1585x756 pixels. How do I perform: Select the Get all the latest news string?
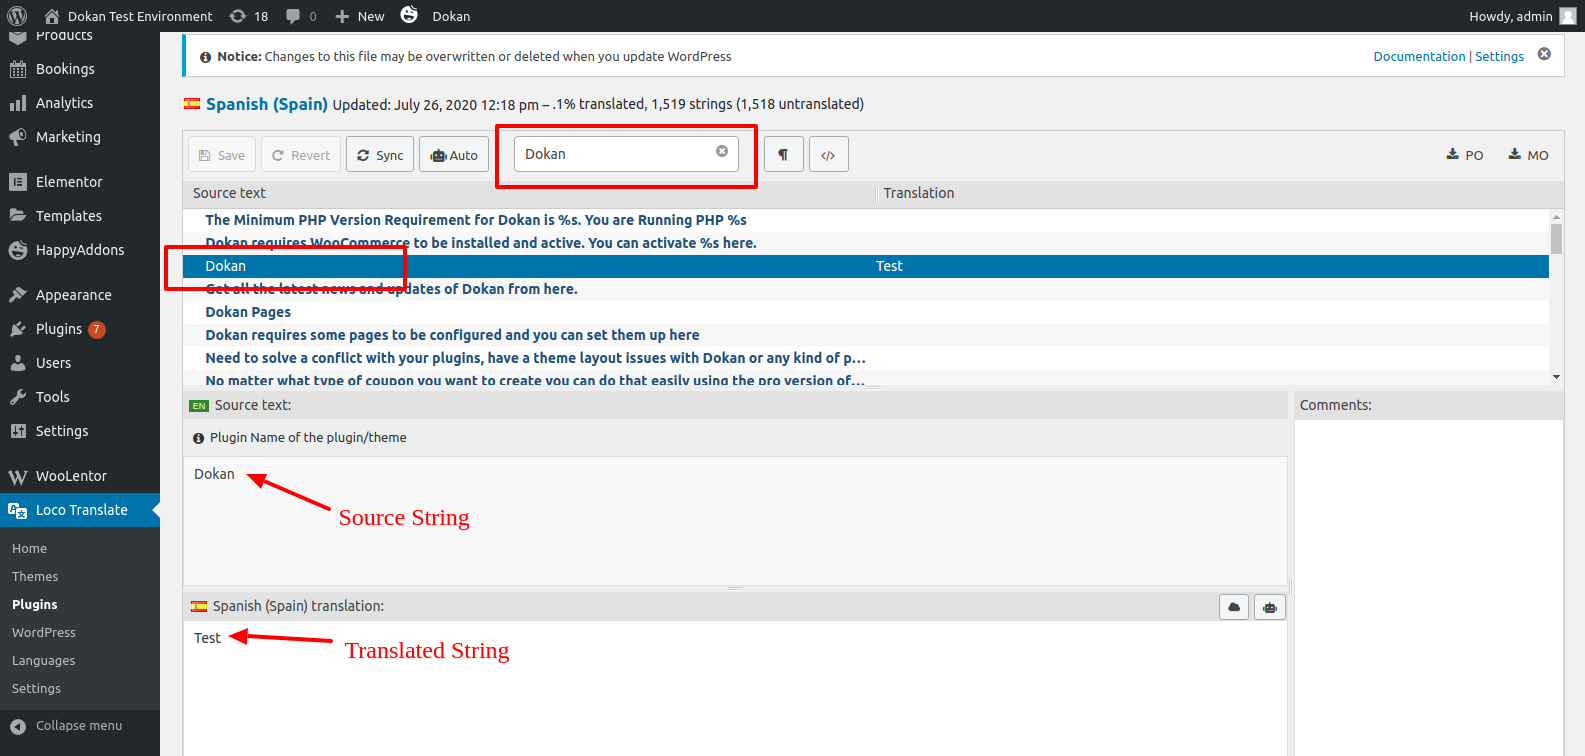(x=866, y=289)
